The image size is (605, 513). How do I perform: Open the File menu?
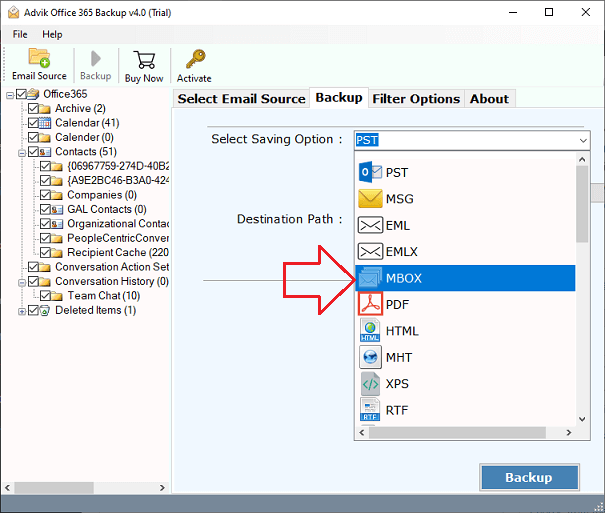20,34
